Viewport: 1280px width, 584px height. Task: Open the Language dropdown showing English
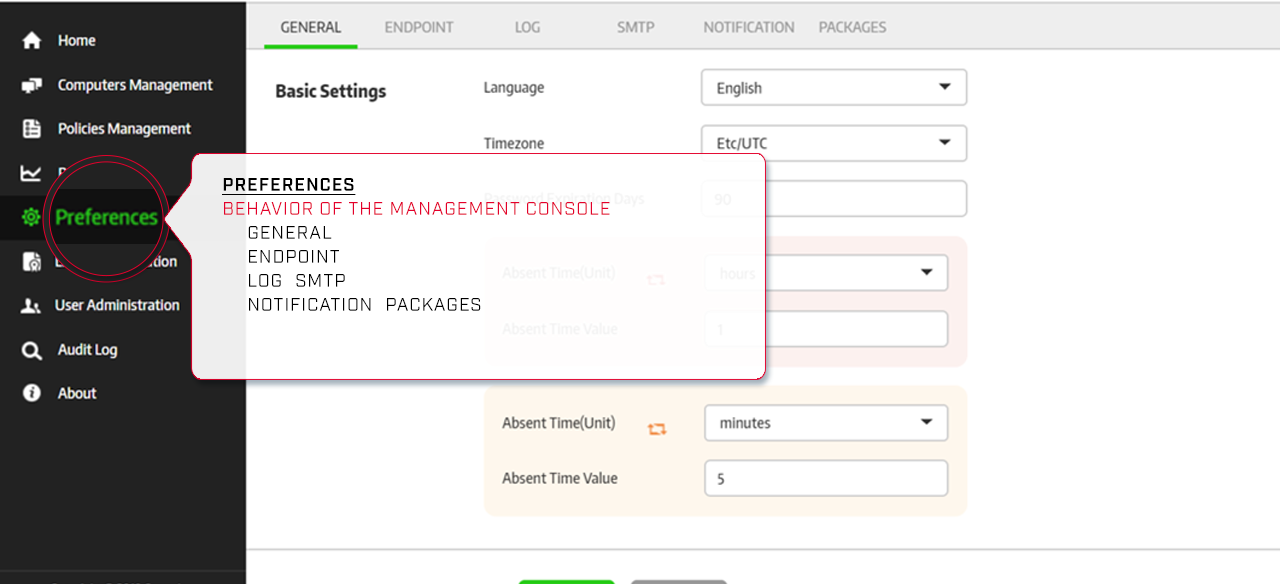point(834,87)
